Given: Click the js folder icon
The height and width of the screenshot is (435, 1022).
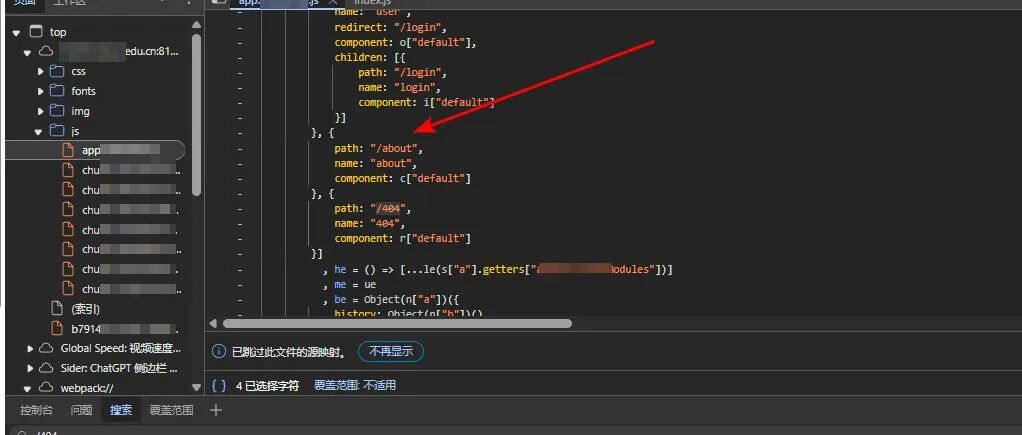Looking at the screenshot, I should tap(57, 131).
